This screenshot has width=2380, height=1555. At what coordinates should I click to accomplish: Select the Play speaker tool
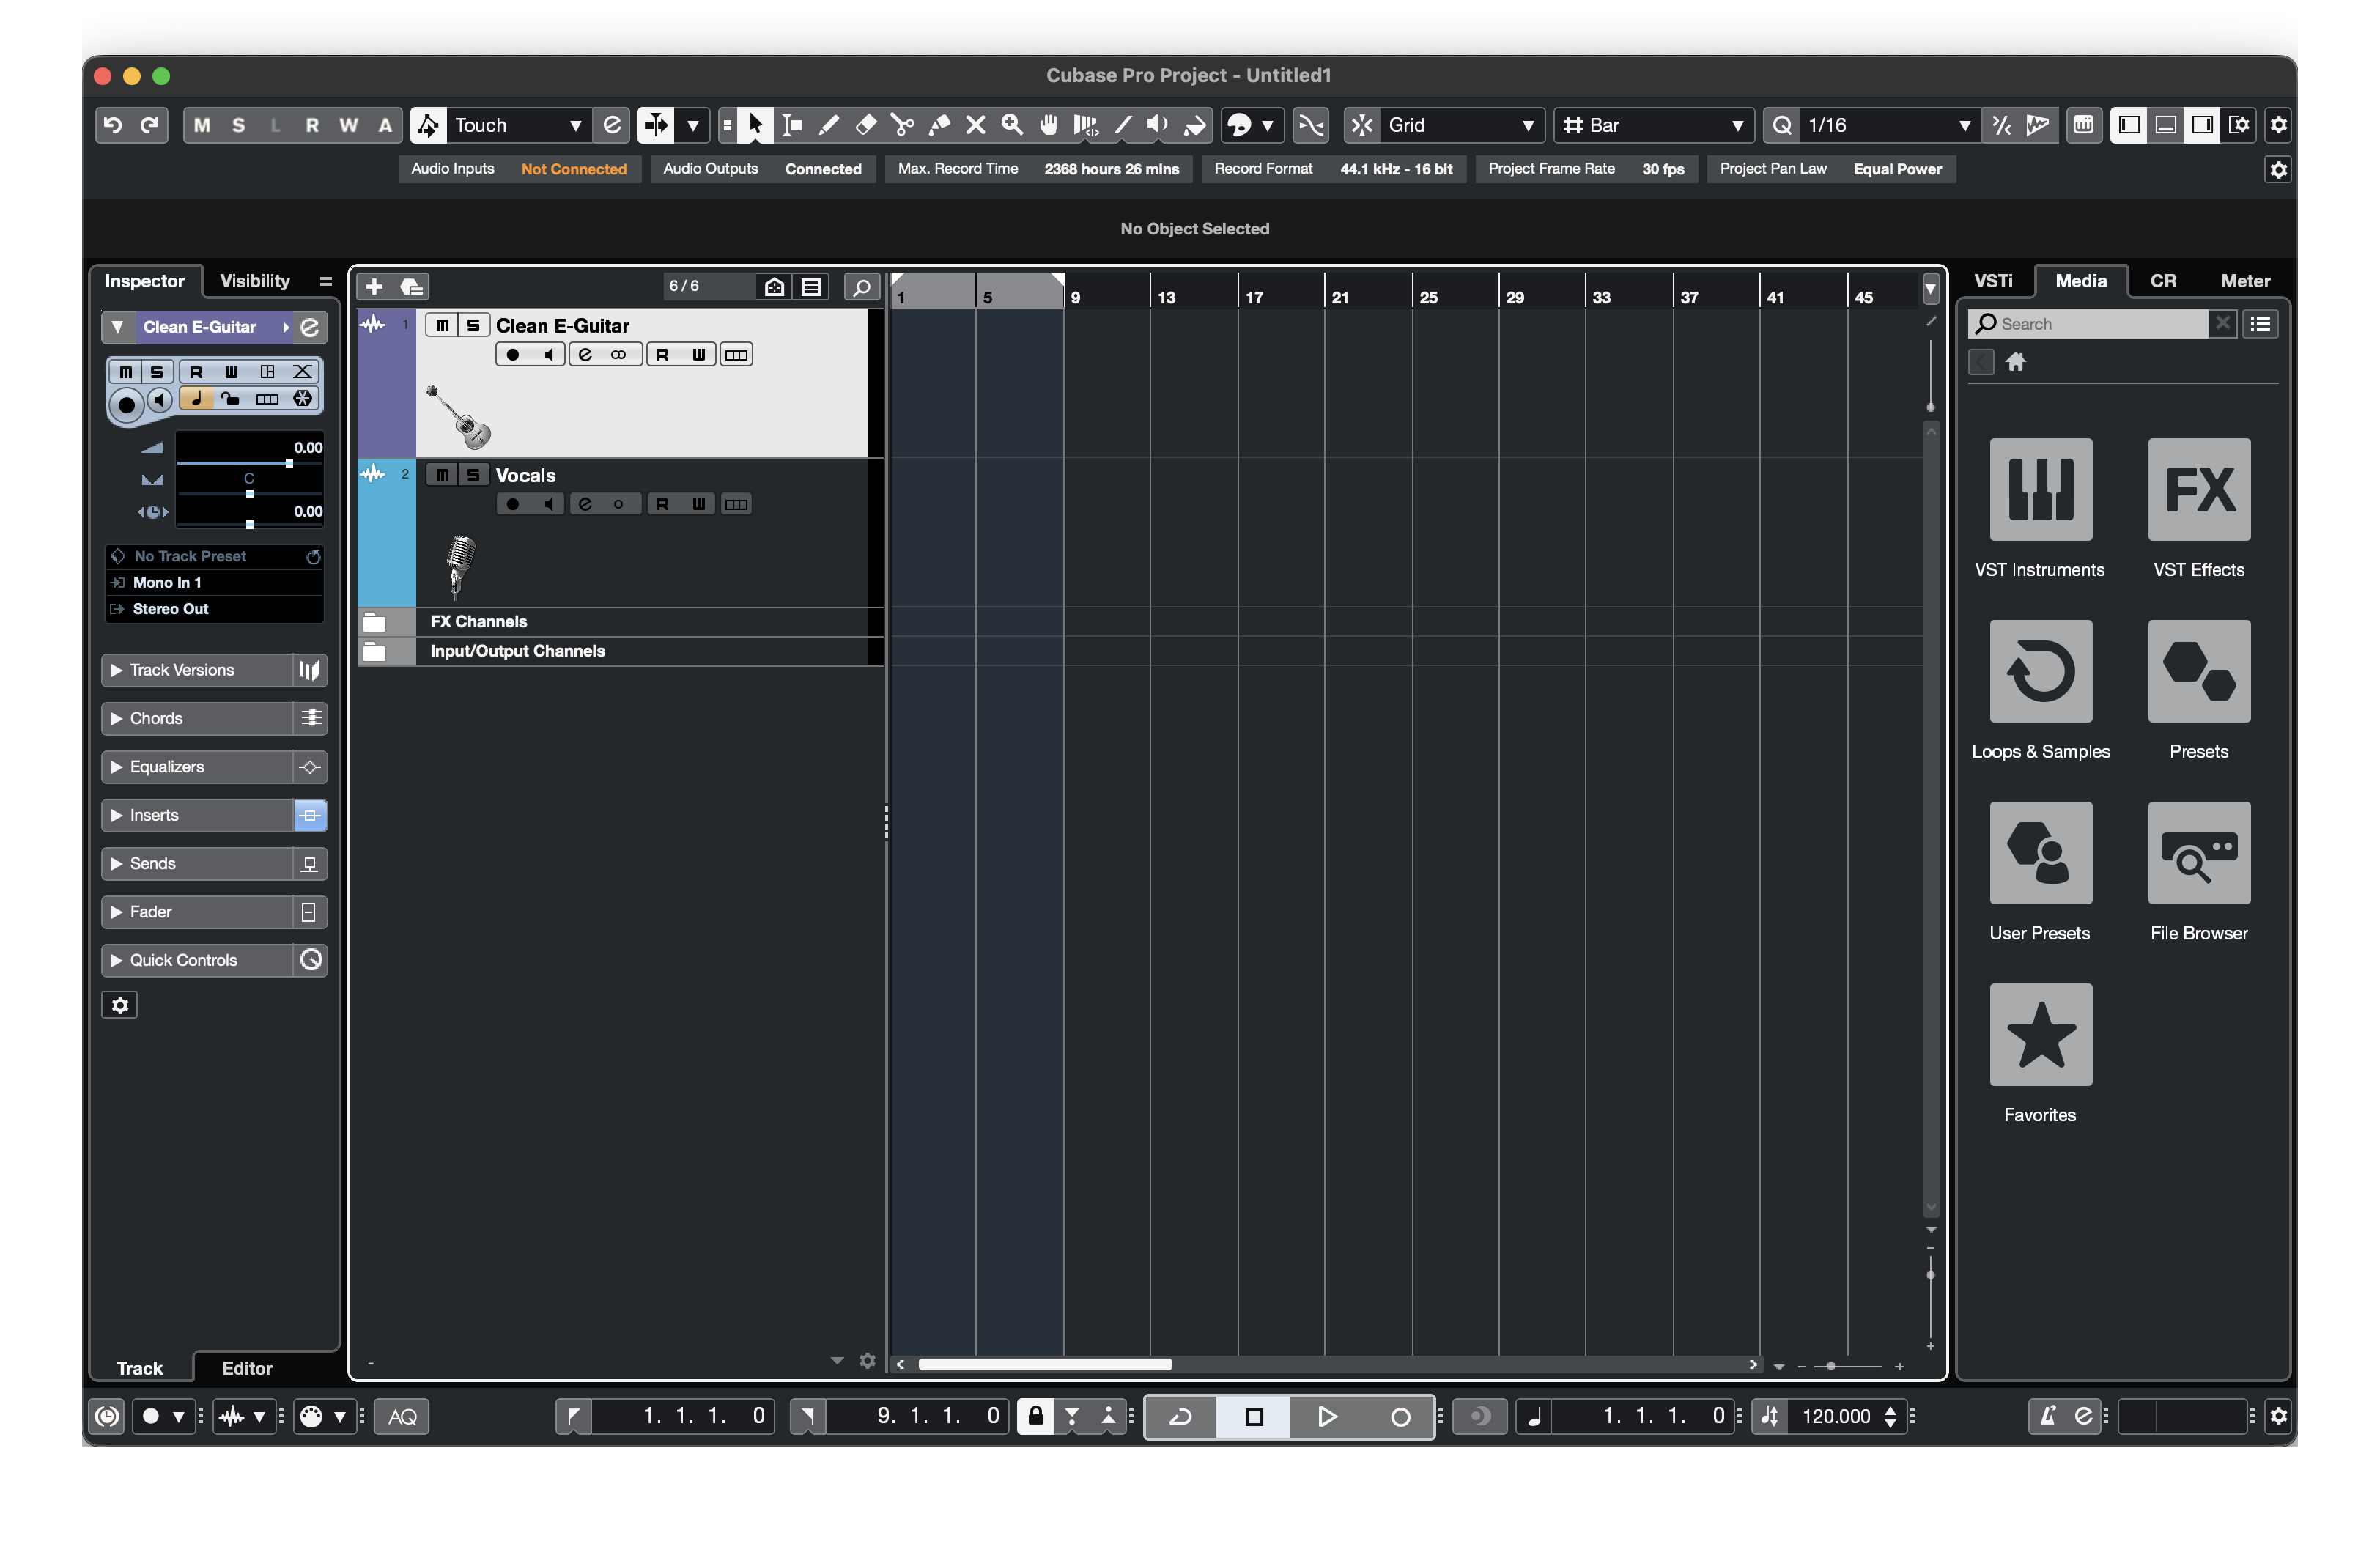[x=1158, y=125]
